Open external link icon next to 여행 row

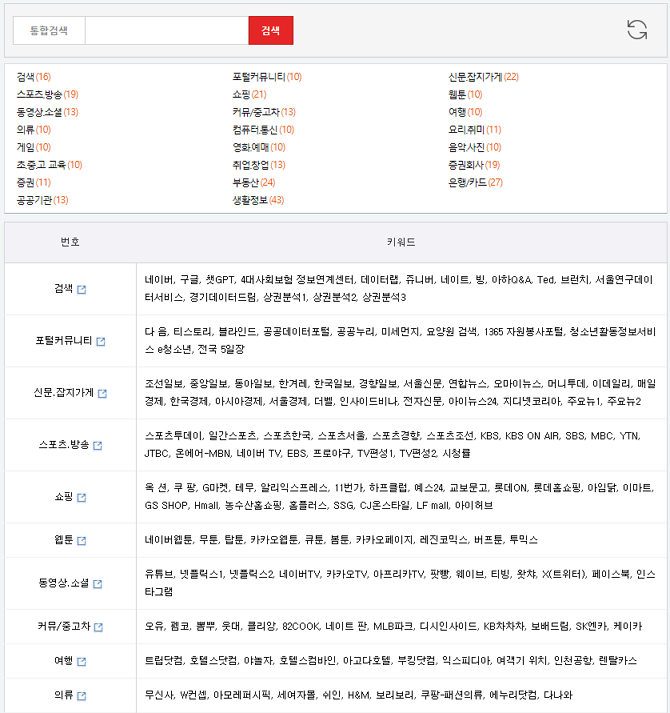(81, 662)
